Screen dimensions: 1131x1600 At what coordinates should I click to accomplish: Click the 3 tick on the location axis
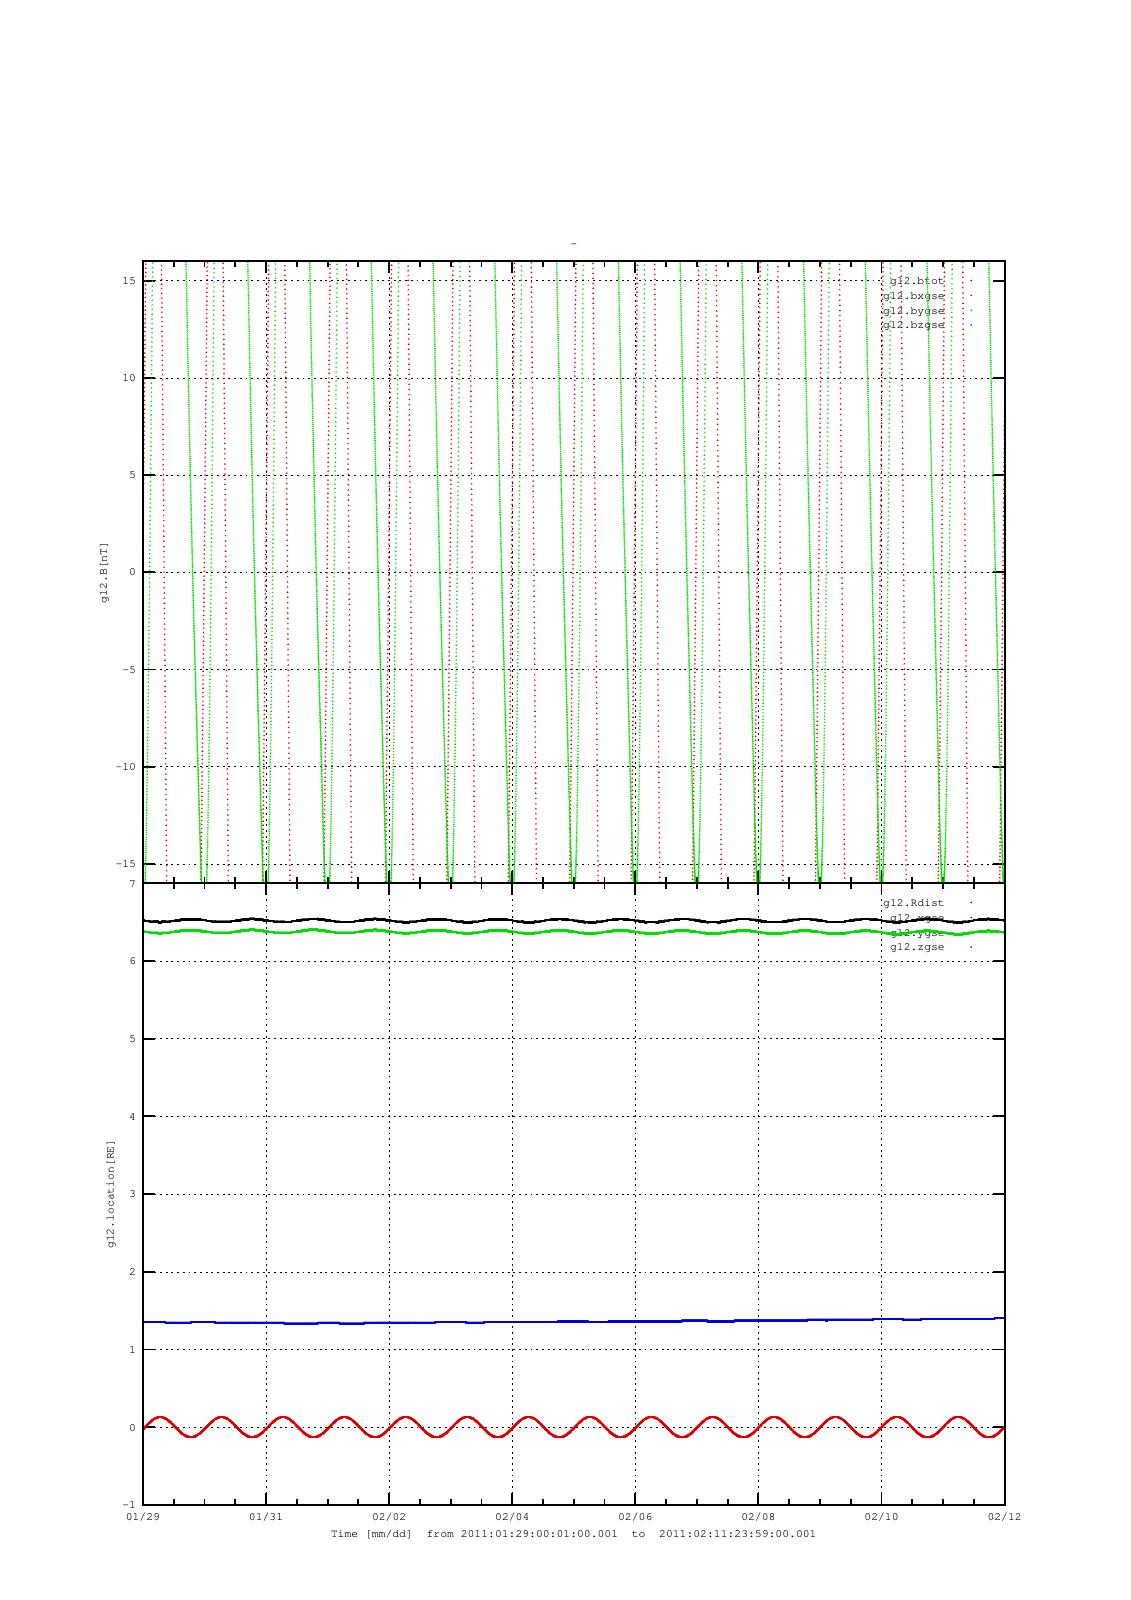(x=132, y=1194)
